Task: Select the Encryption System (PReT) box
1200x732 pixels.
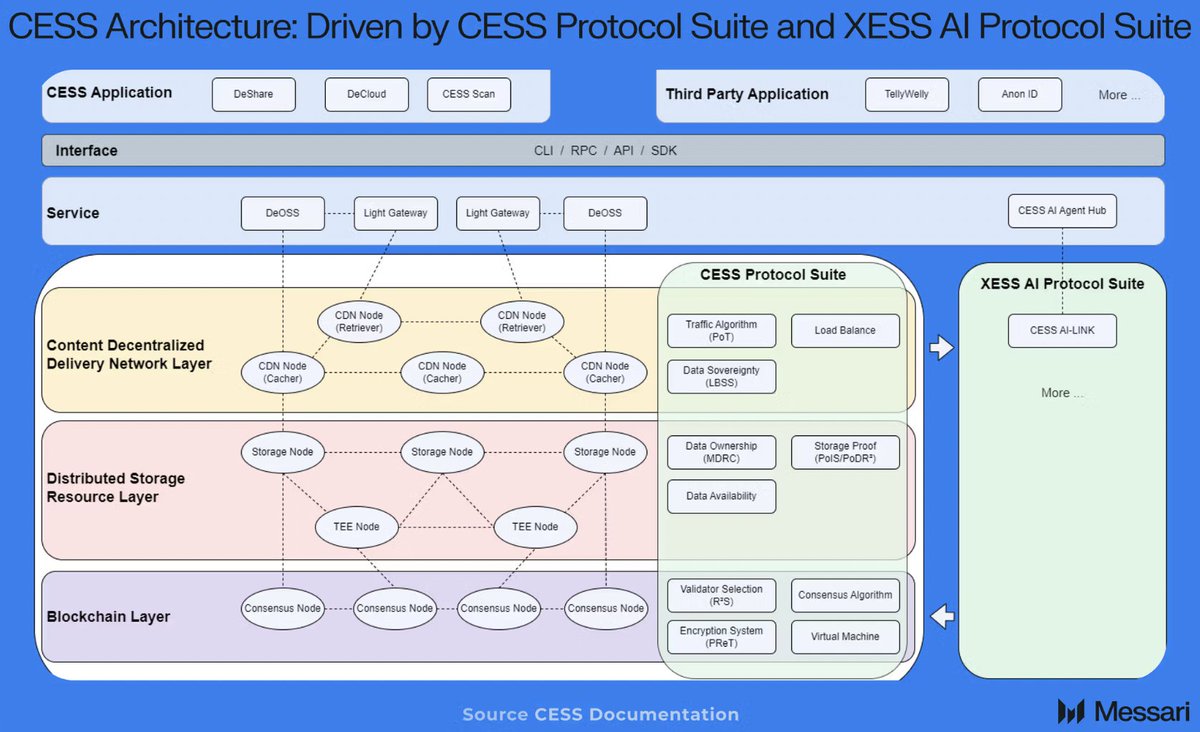Action: click(x=721, y=637)
